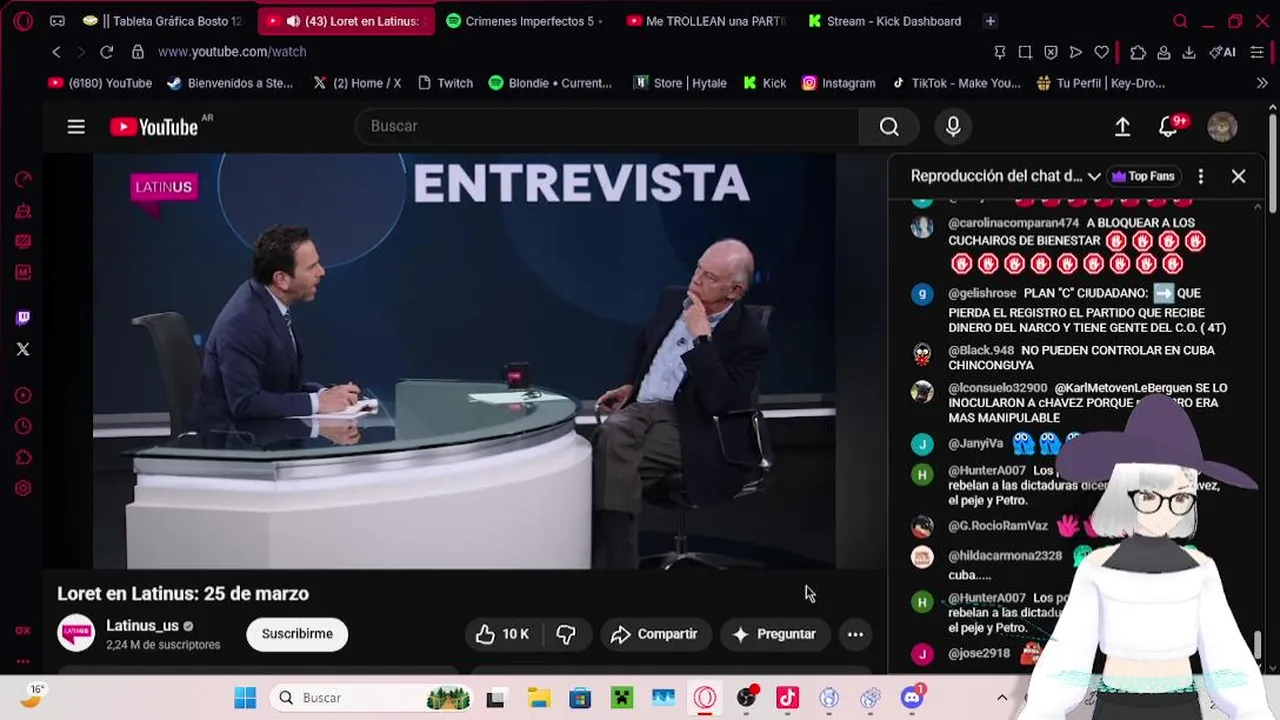Click the @carolinacomparan474 chat username
The width and height of the screenshot is (1280, 720).
pyautogui.click(x=1013, y=223)
